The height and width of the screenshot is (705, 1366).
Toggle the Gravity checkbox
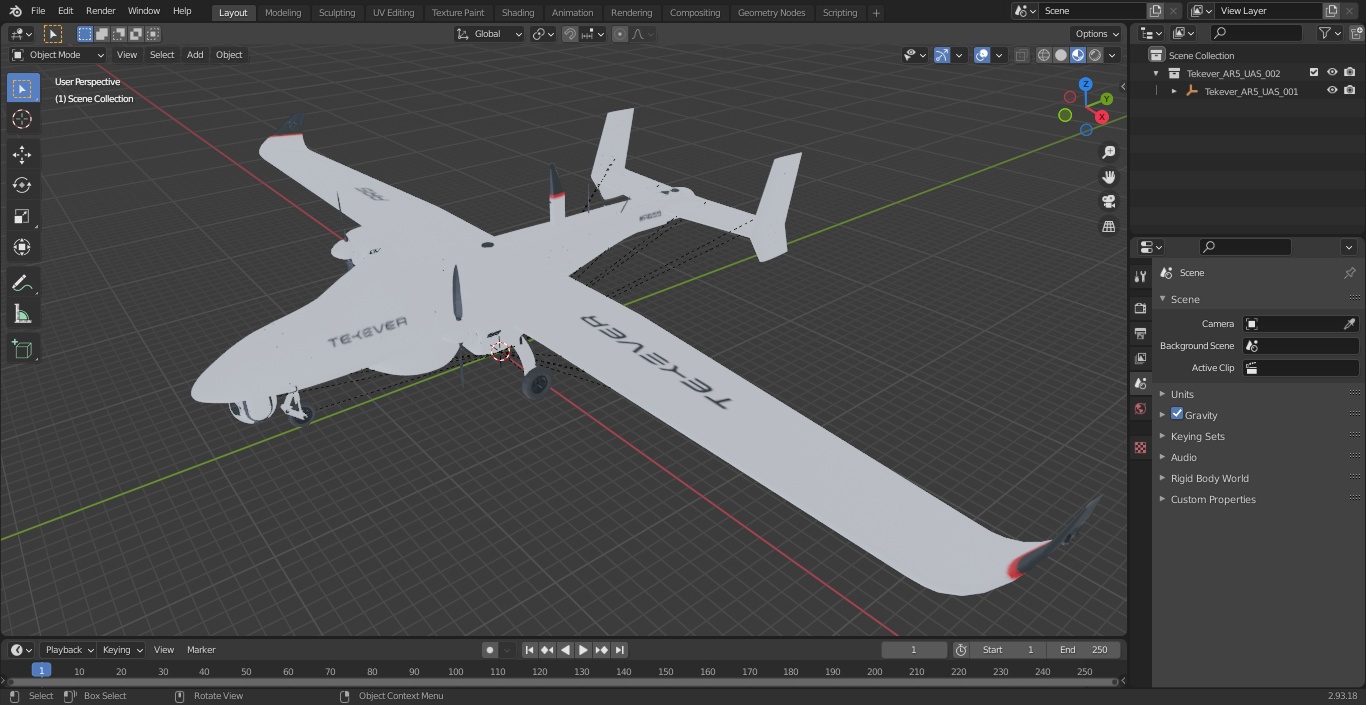point(1177,414)
